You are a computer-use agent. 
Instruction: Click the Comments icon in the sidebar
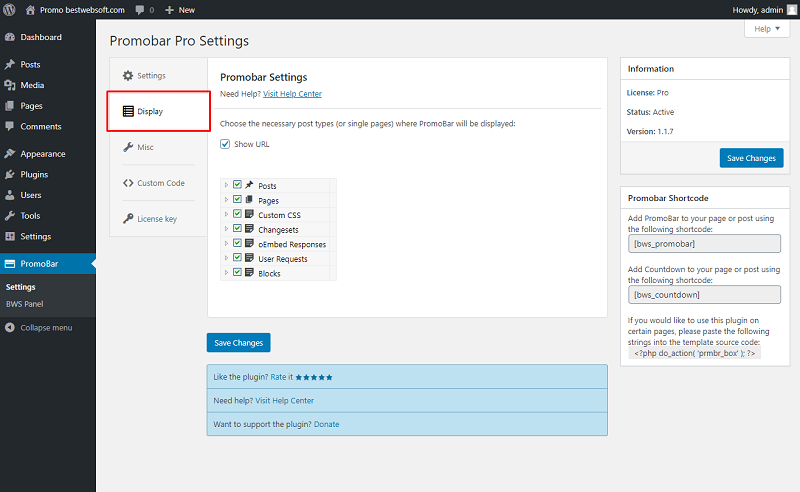10,126
